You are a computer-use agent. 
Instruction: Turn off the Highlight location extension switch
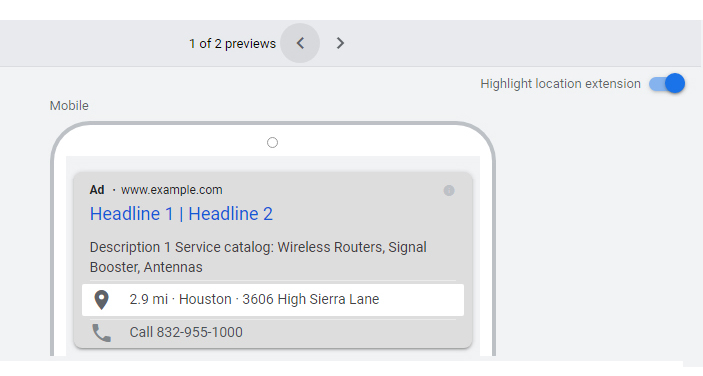(x=667, y=84)
